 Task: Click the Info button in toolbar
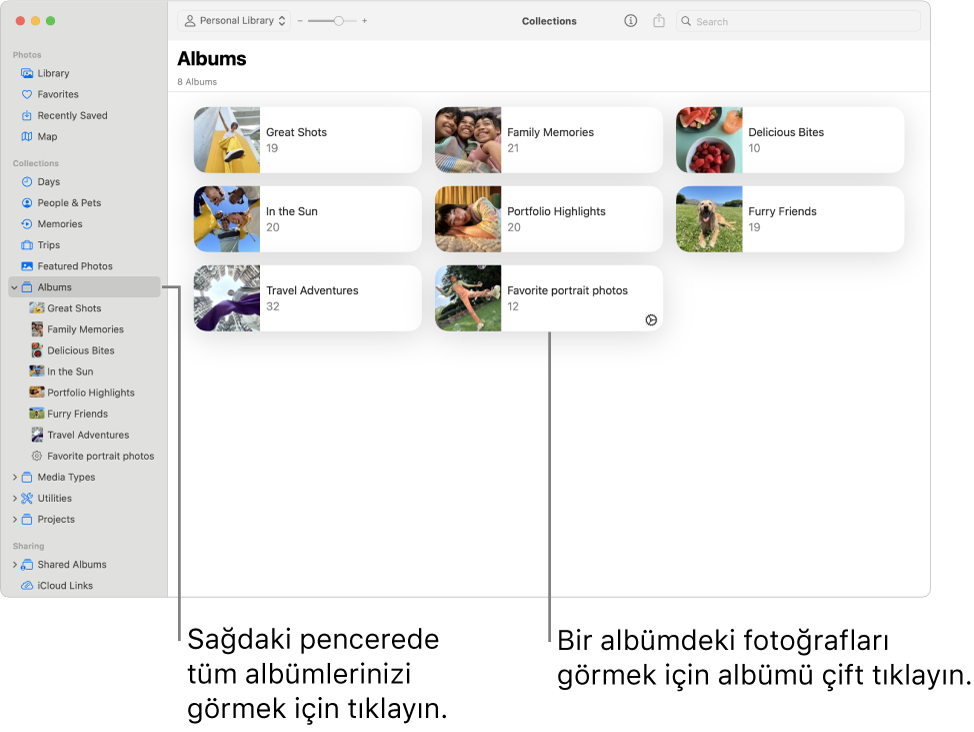pos(630,21)
